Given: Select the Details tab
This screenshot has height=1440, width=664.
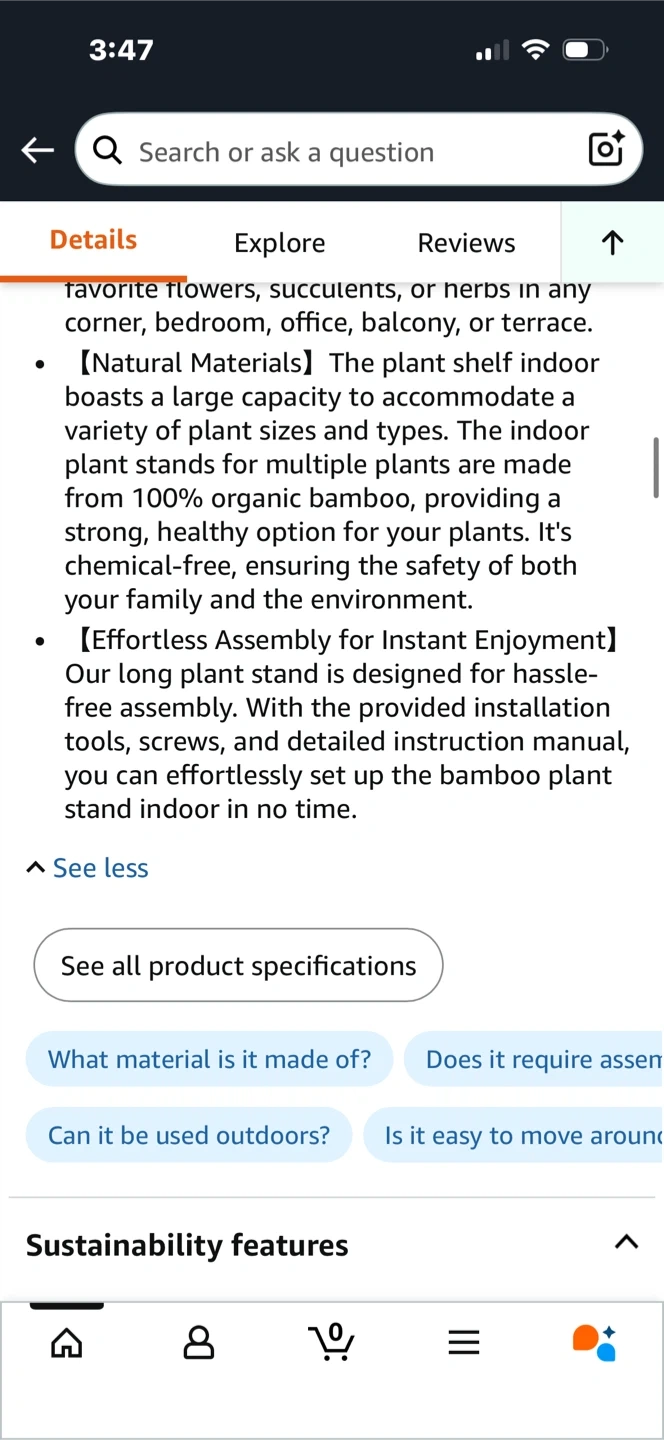Looking at the screenshot, I should pos(93,240).
